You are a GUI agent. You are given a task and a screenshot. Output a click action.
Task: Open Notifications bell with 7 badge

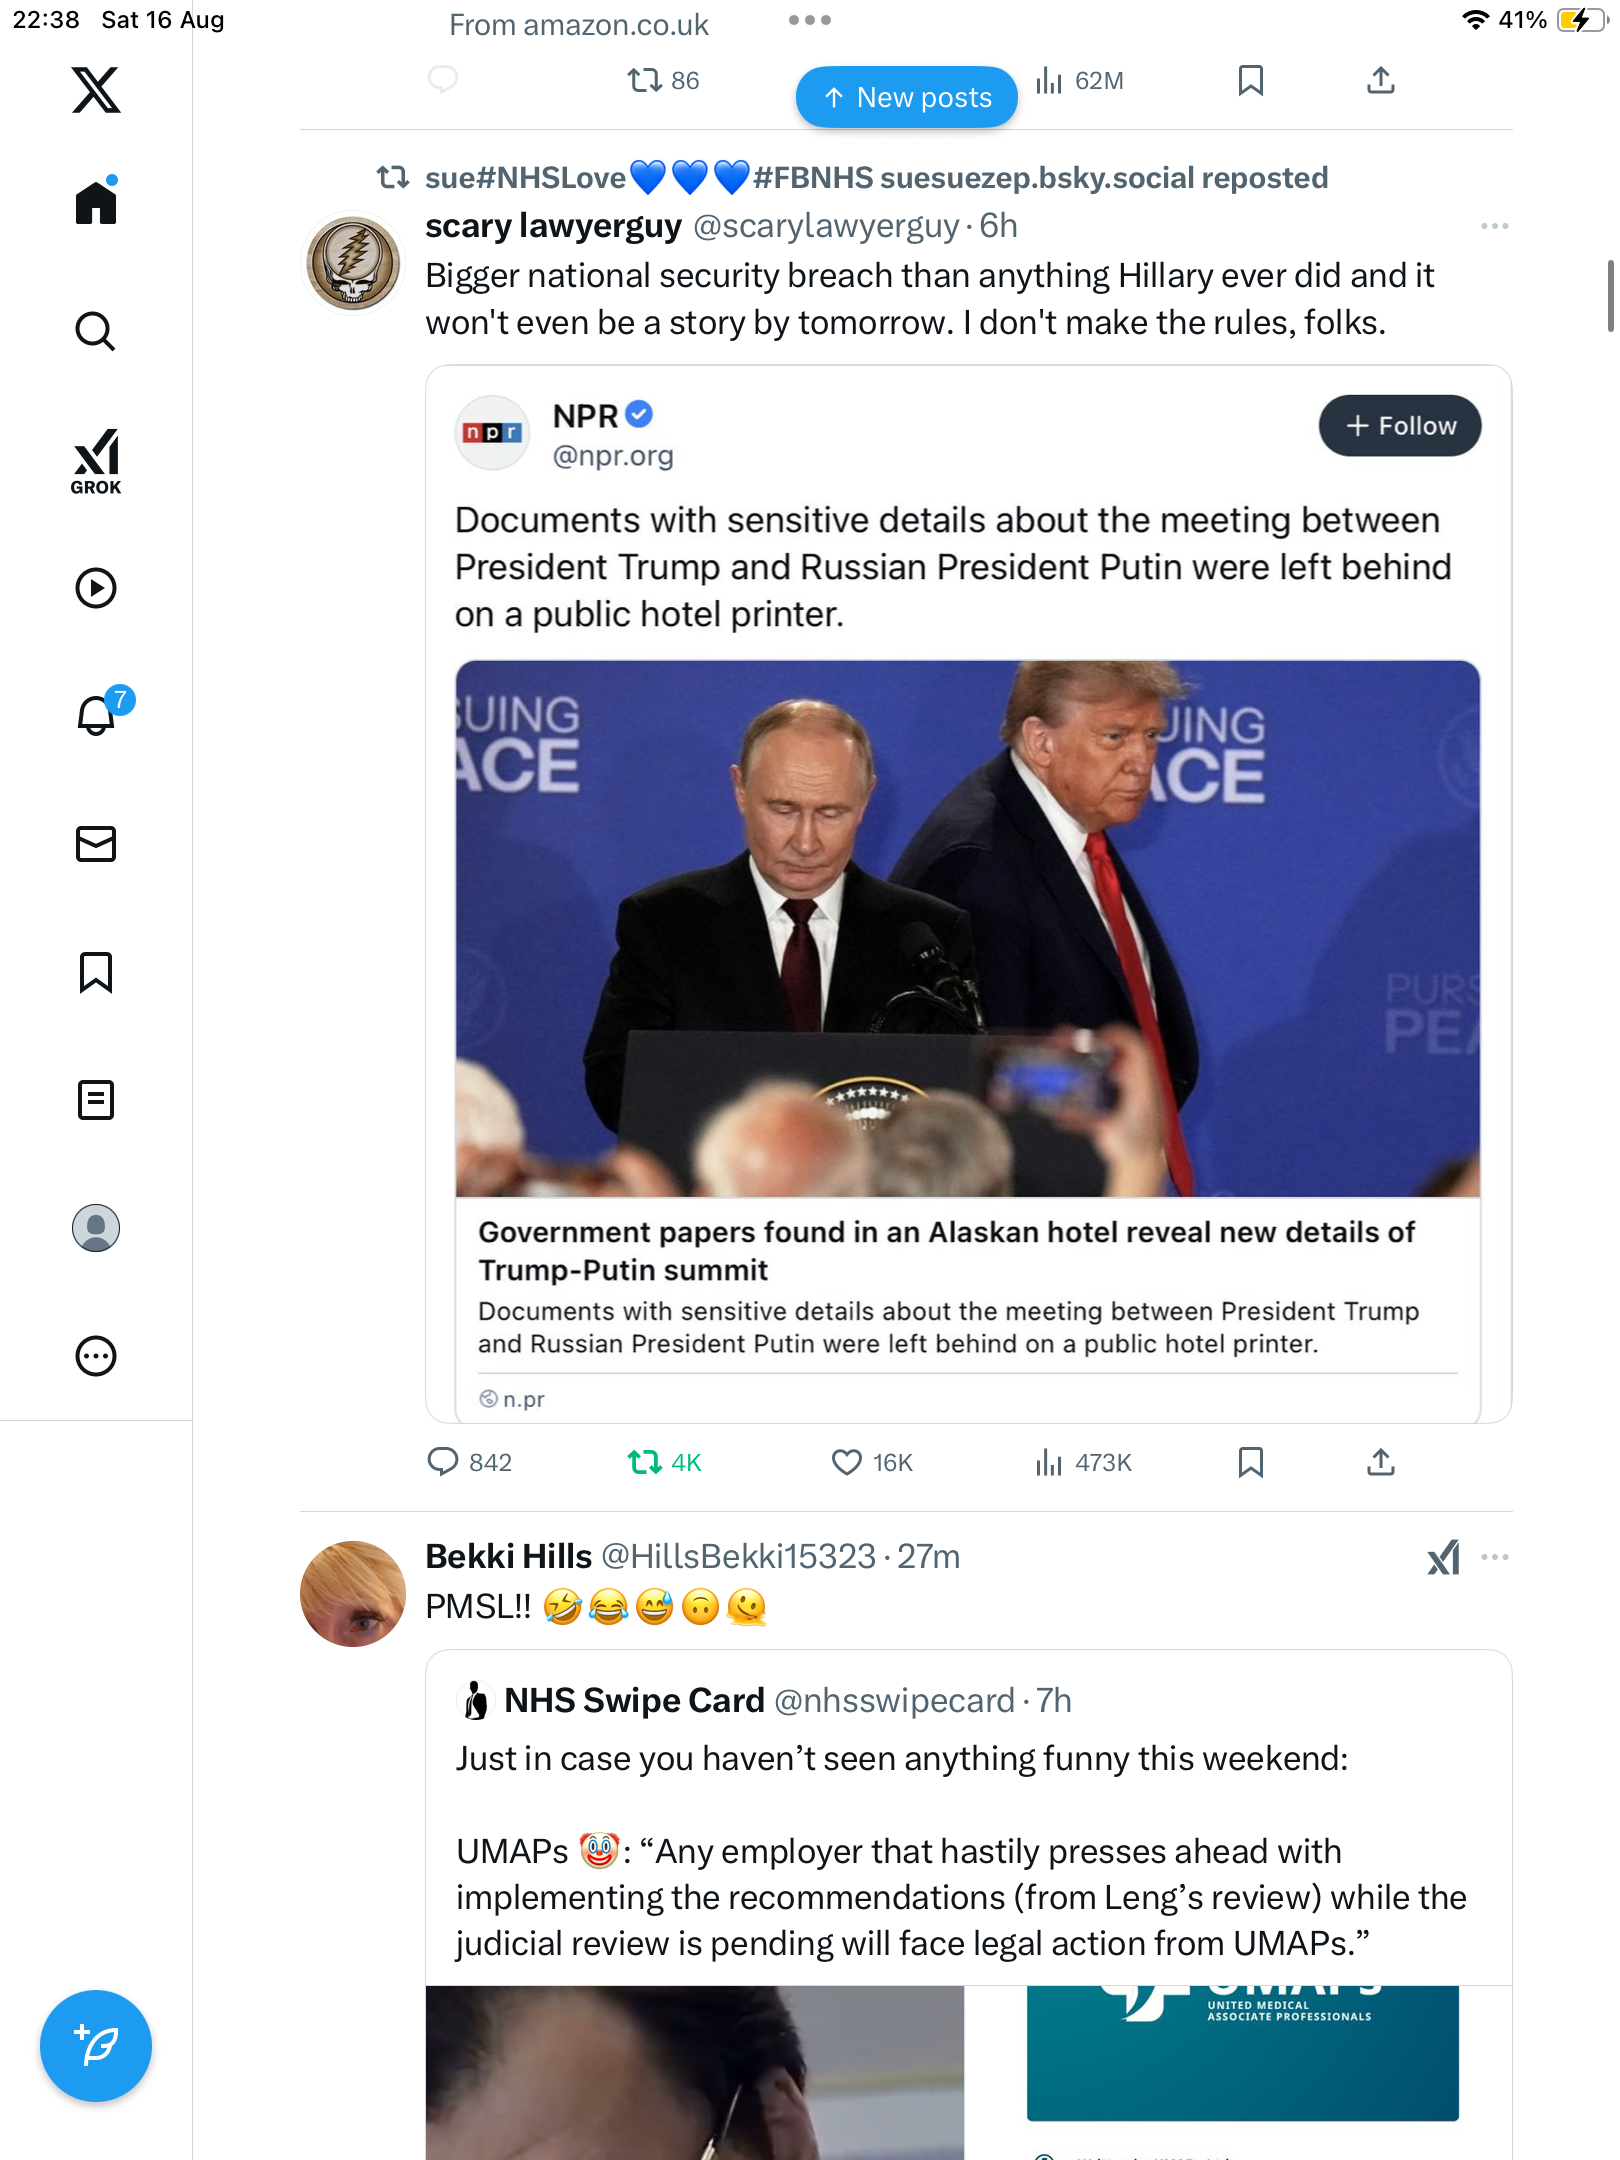97,715
